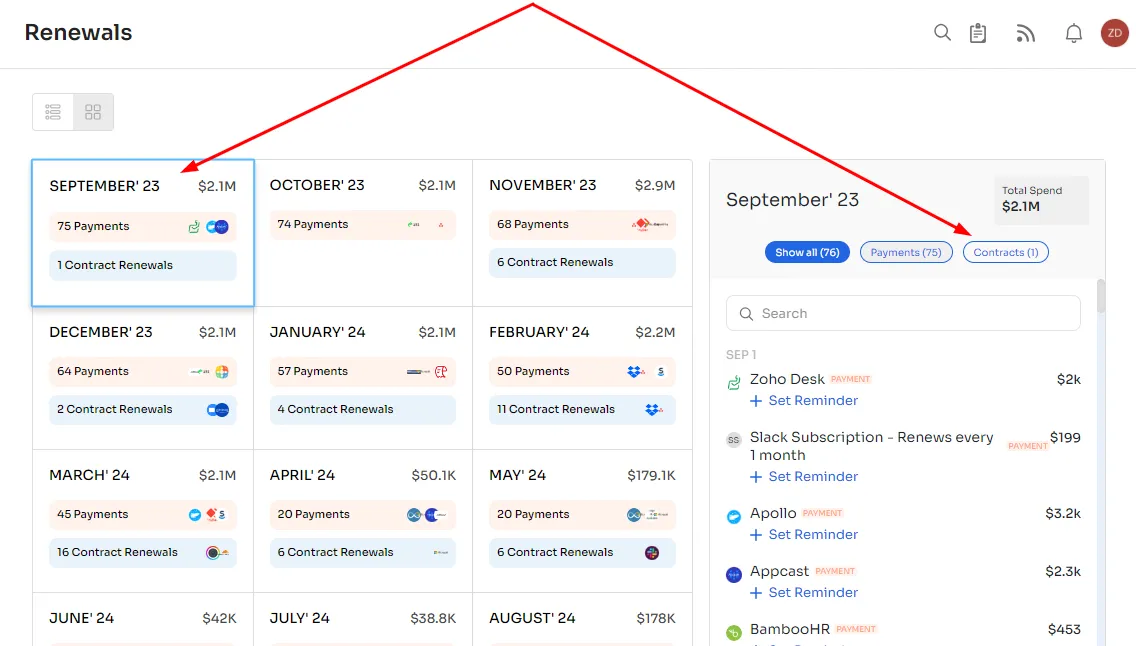Screen dimensions: 1136x646
Task: Open the RSS feed icon
Action: coord(1025,33)
